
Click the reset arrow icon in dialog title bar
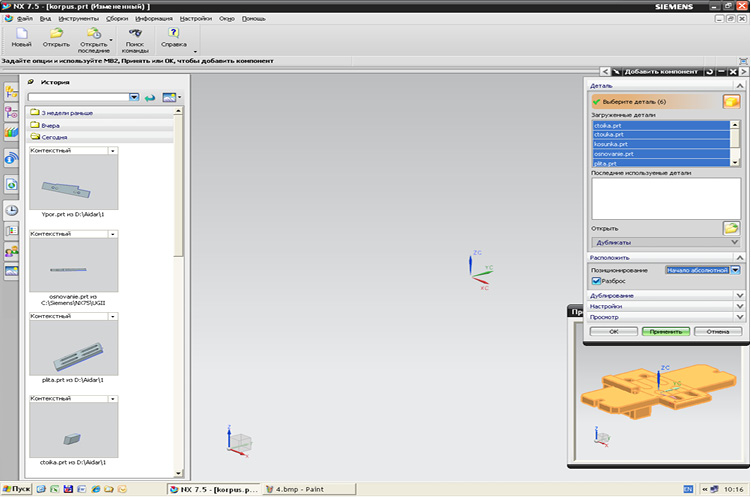coord(709,72)
